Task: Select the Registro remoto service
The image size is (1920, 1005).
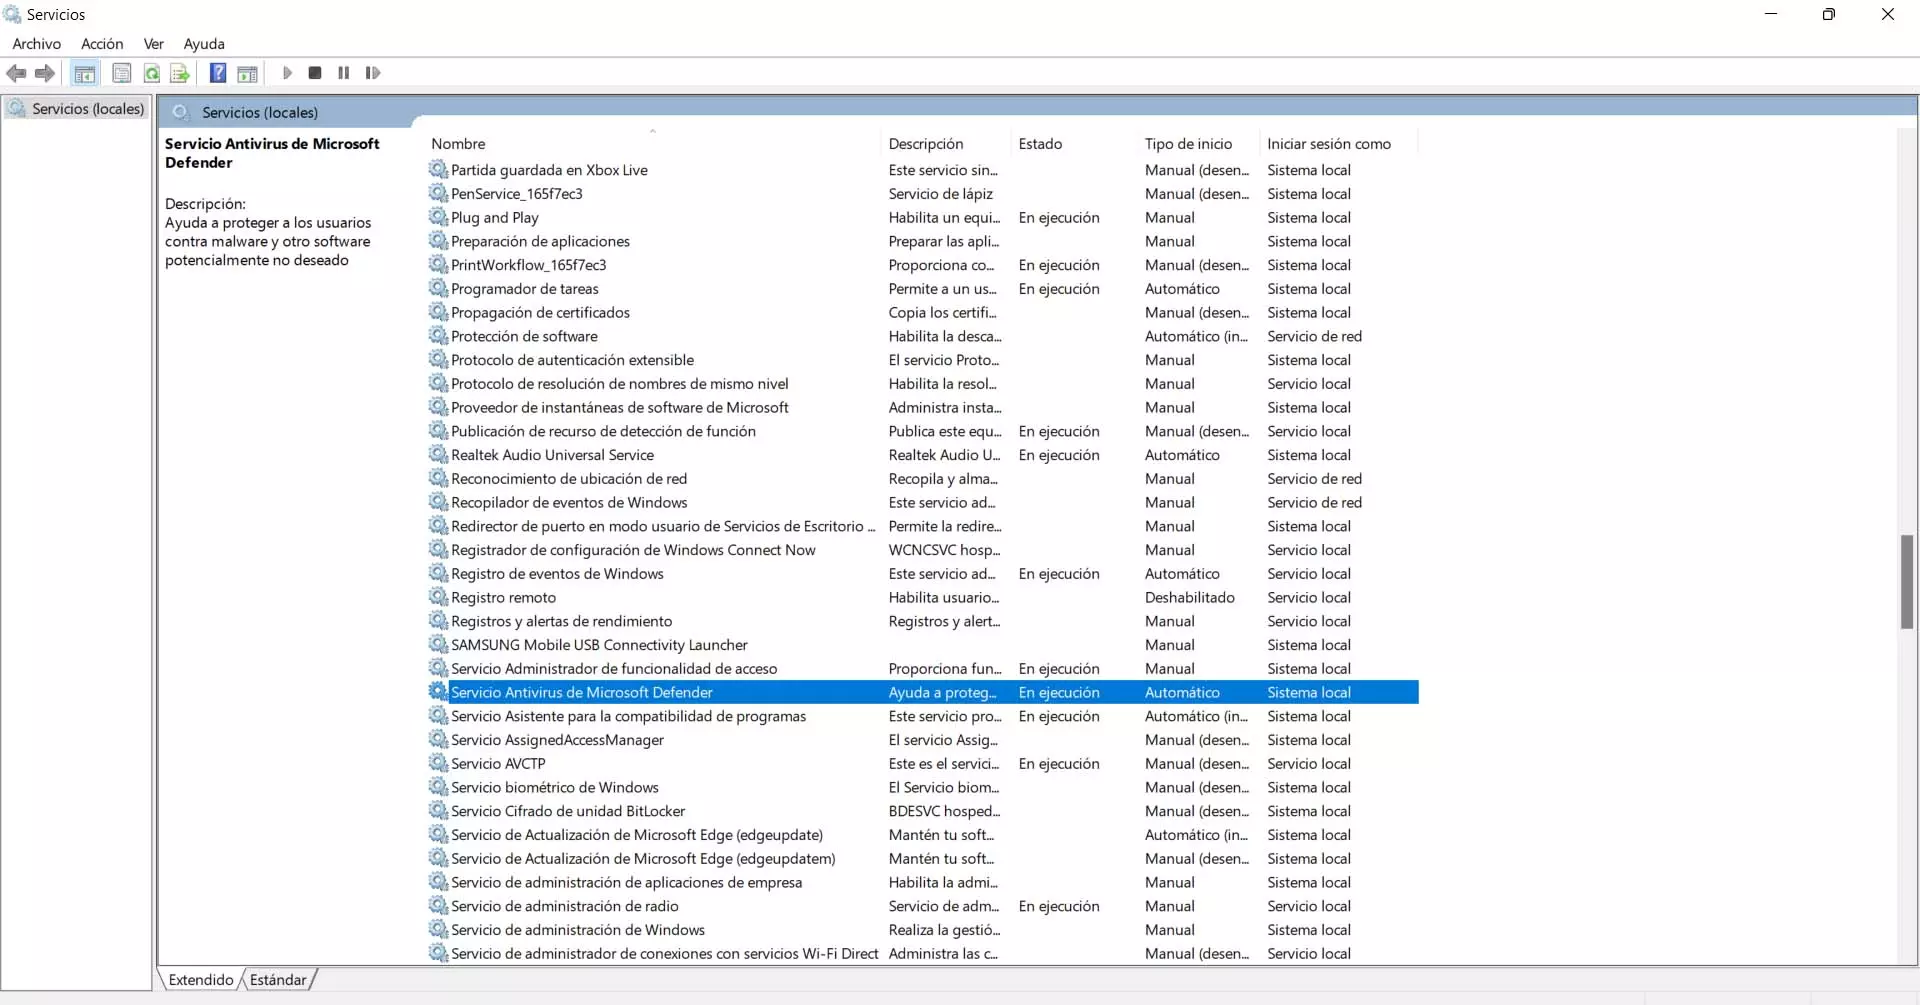Action: click(x=504, y=597)
